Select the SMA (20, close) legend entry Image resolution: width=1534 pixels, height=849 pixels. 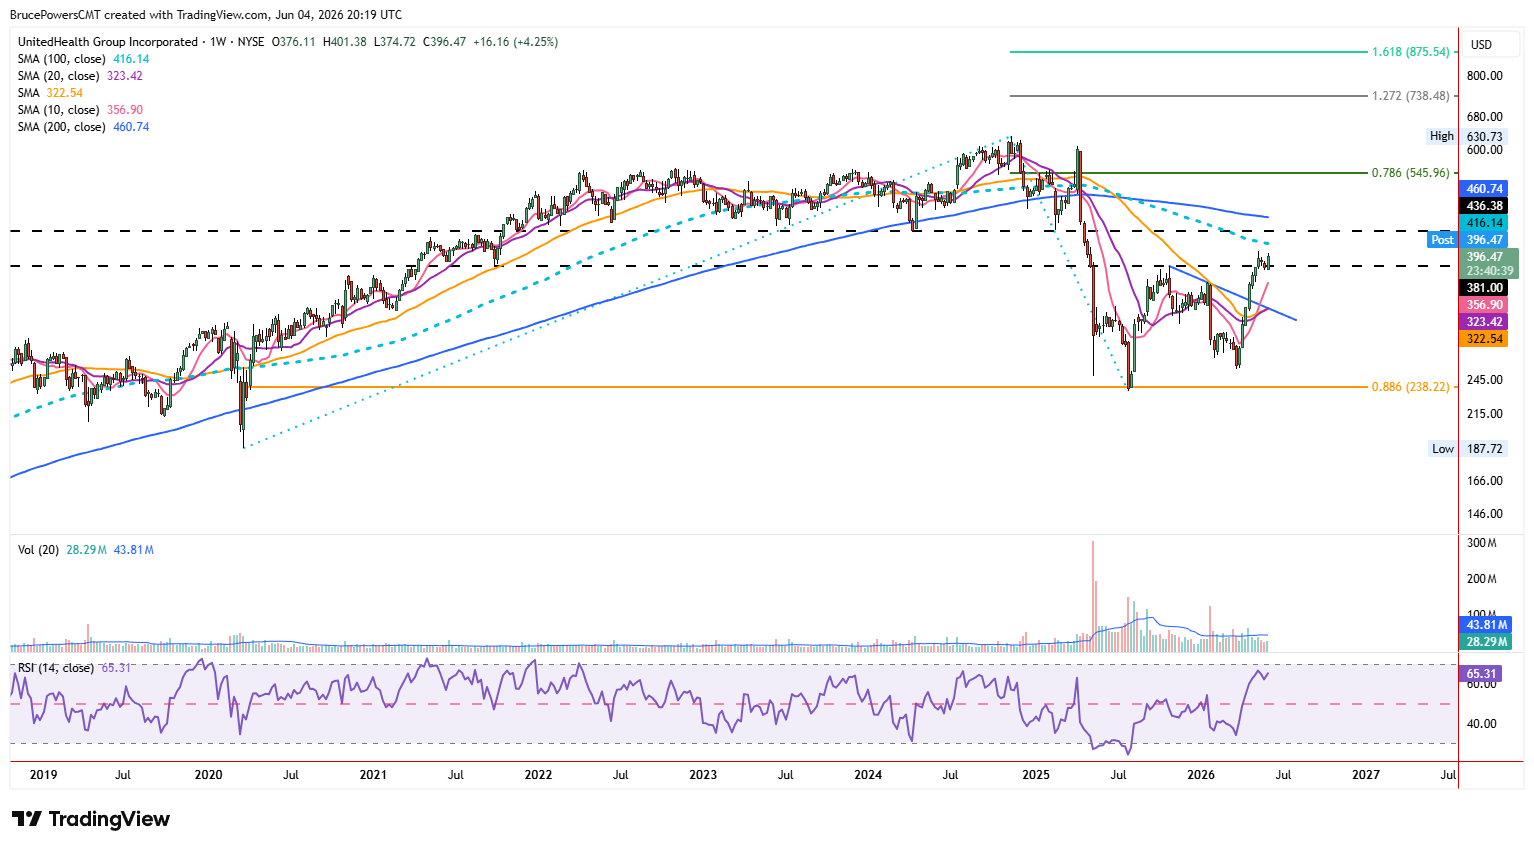(80, 76)
